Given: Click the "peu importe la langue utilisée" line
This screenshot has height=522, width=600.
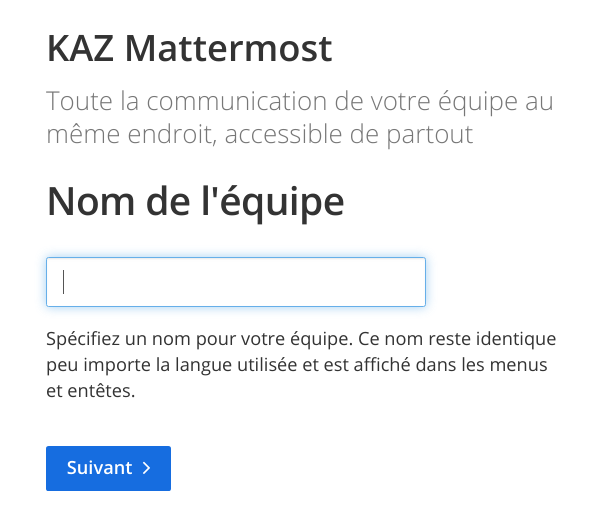Looking at the screenshot, I should click(297, 365).
